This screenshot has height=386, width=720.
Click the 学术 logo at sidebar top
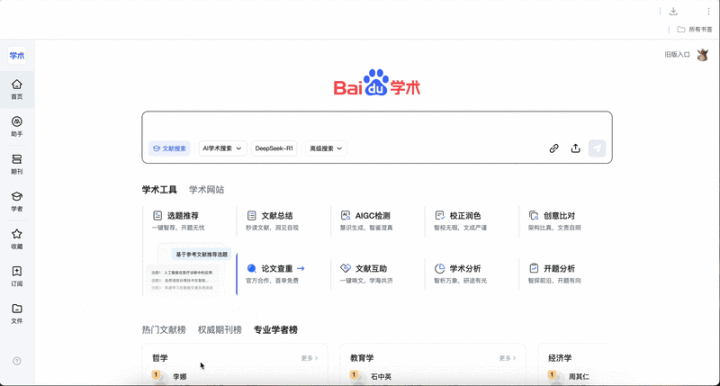point(17,56)
